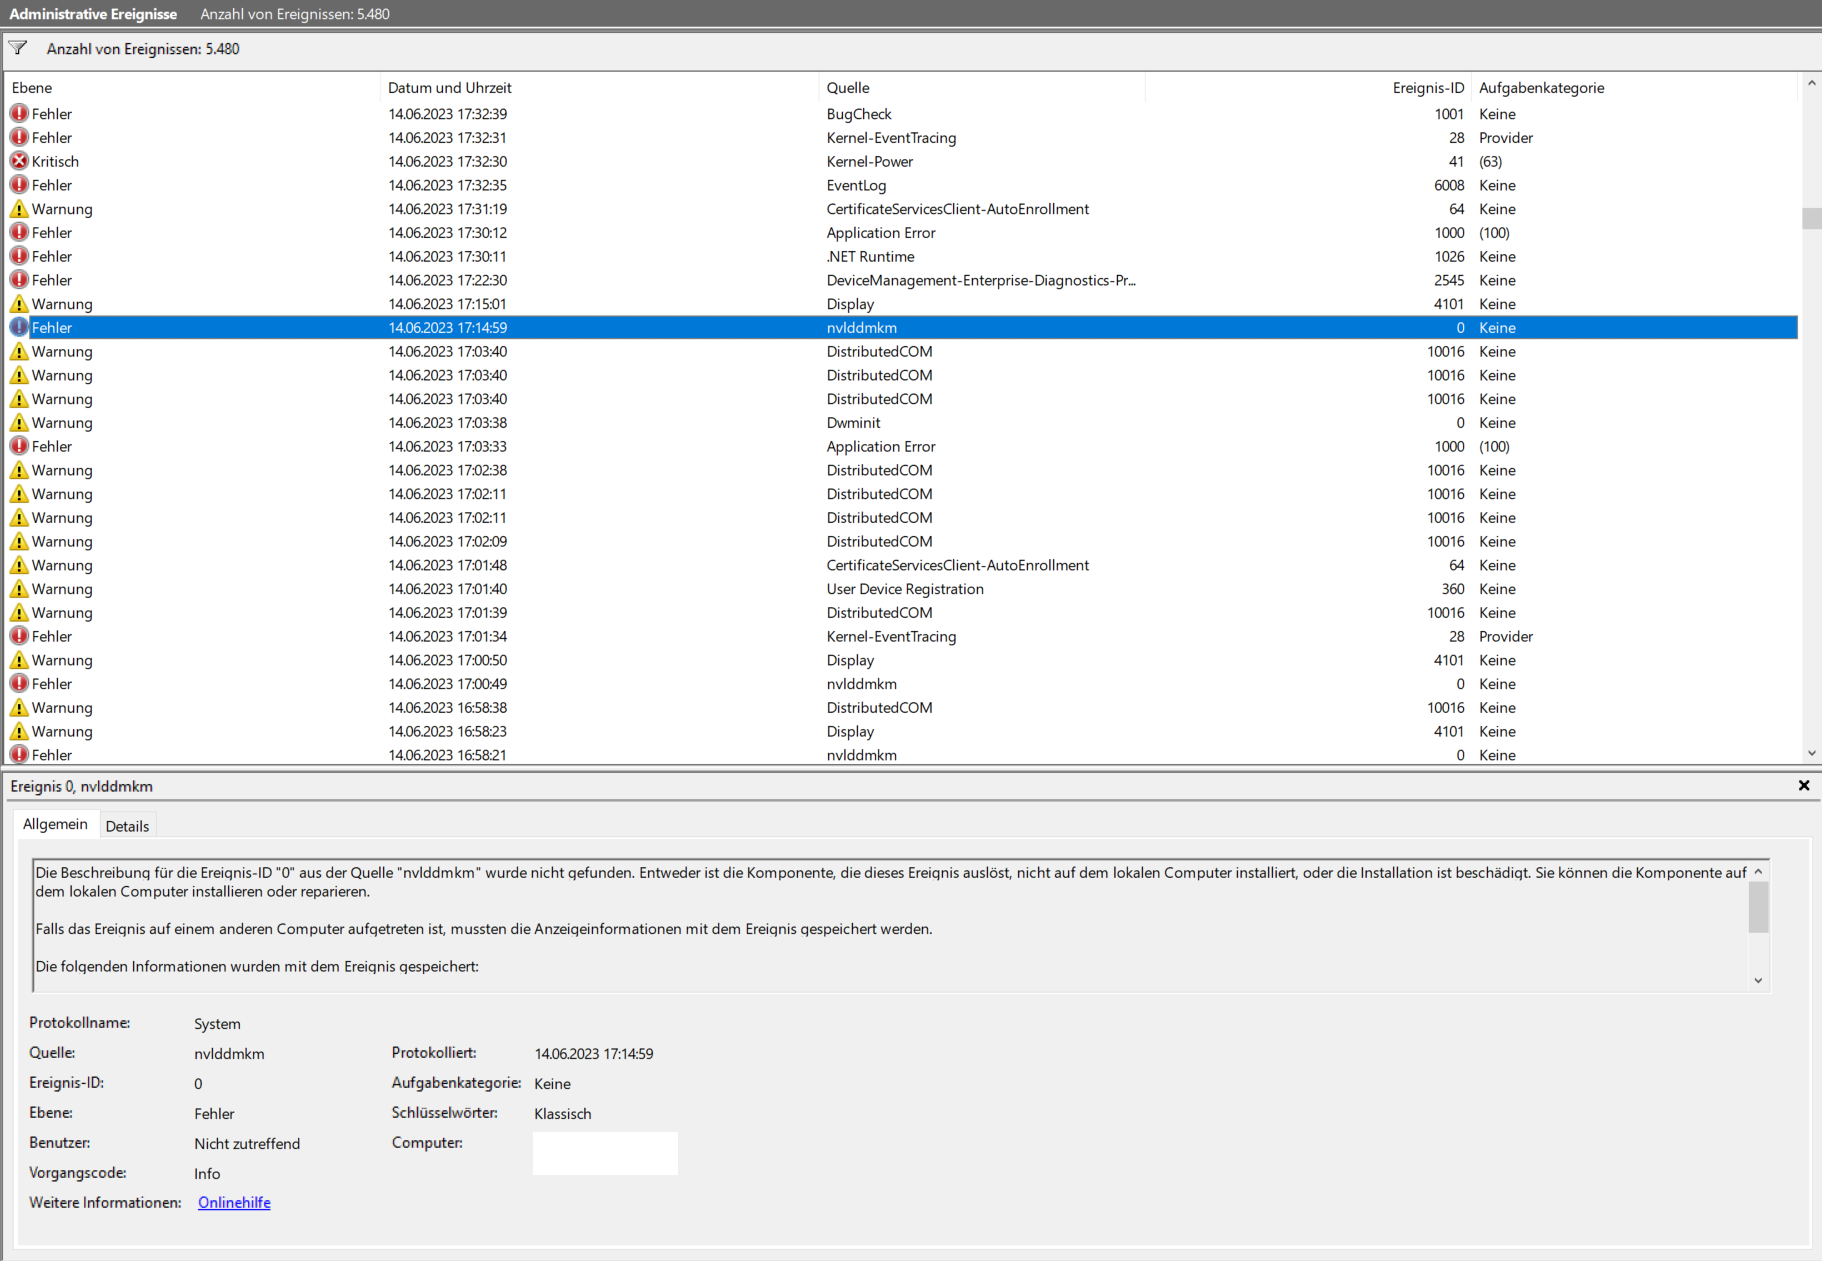Click warning icon of 17:31:19 CertificateServicesClient event

point(19,209)
